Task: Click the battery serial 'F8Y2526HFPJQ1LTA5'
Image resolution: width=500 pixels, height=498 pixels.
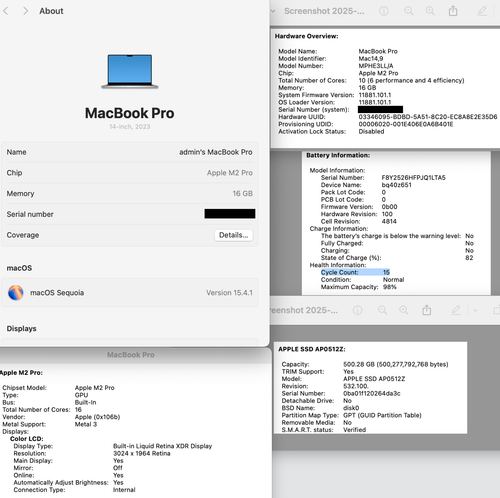Action: coord(414,178)
